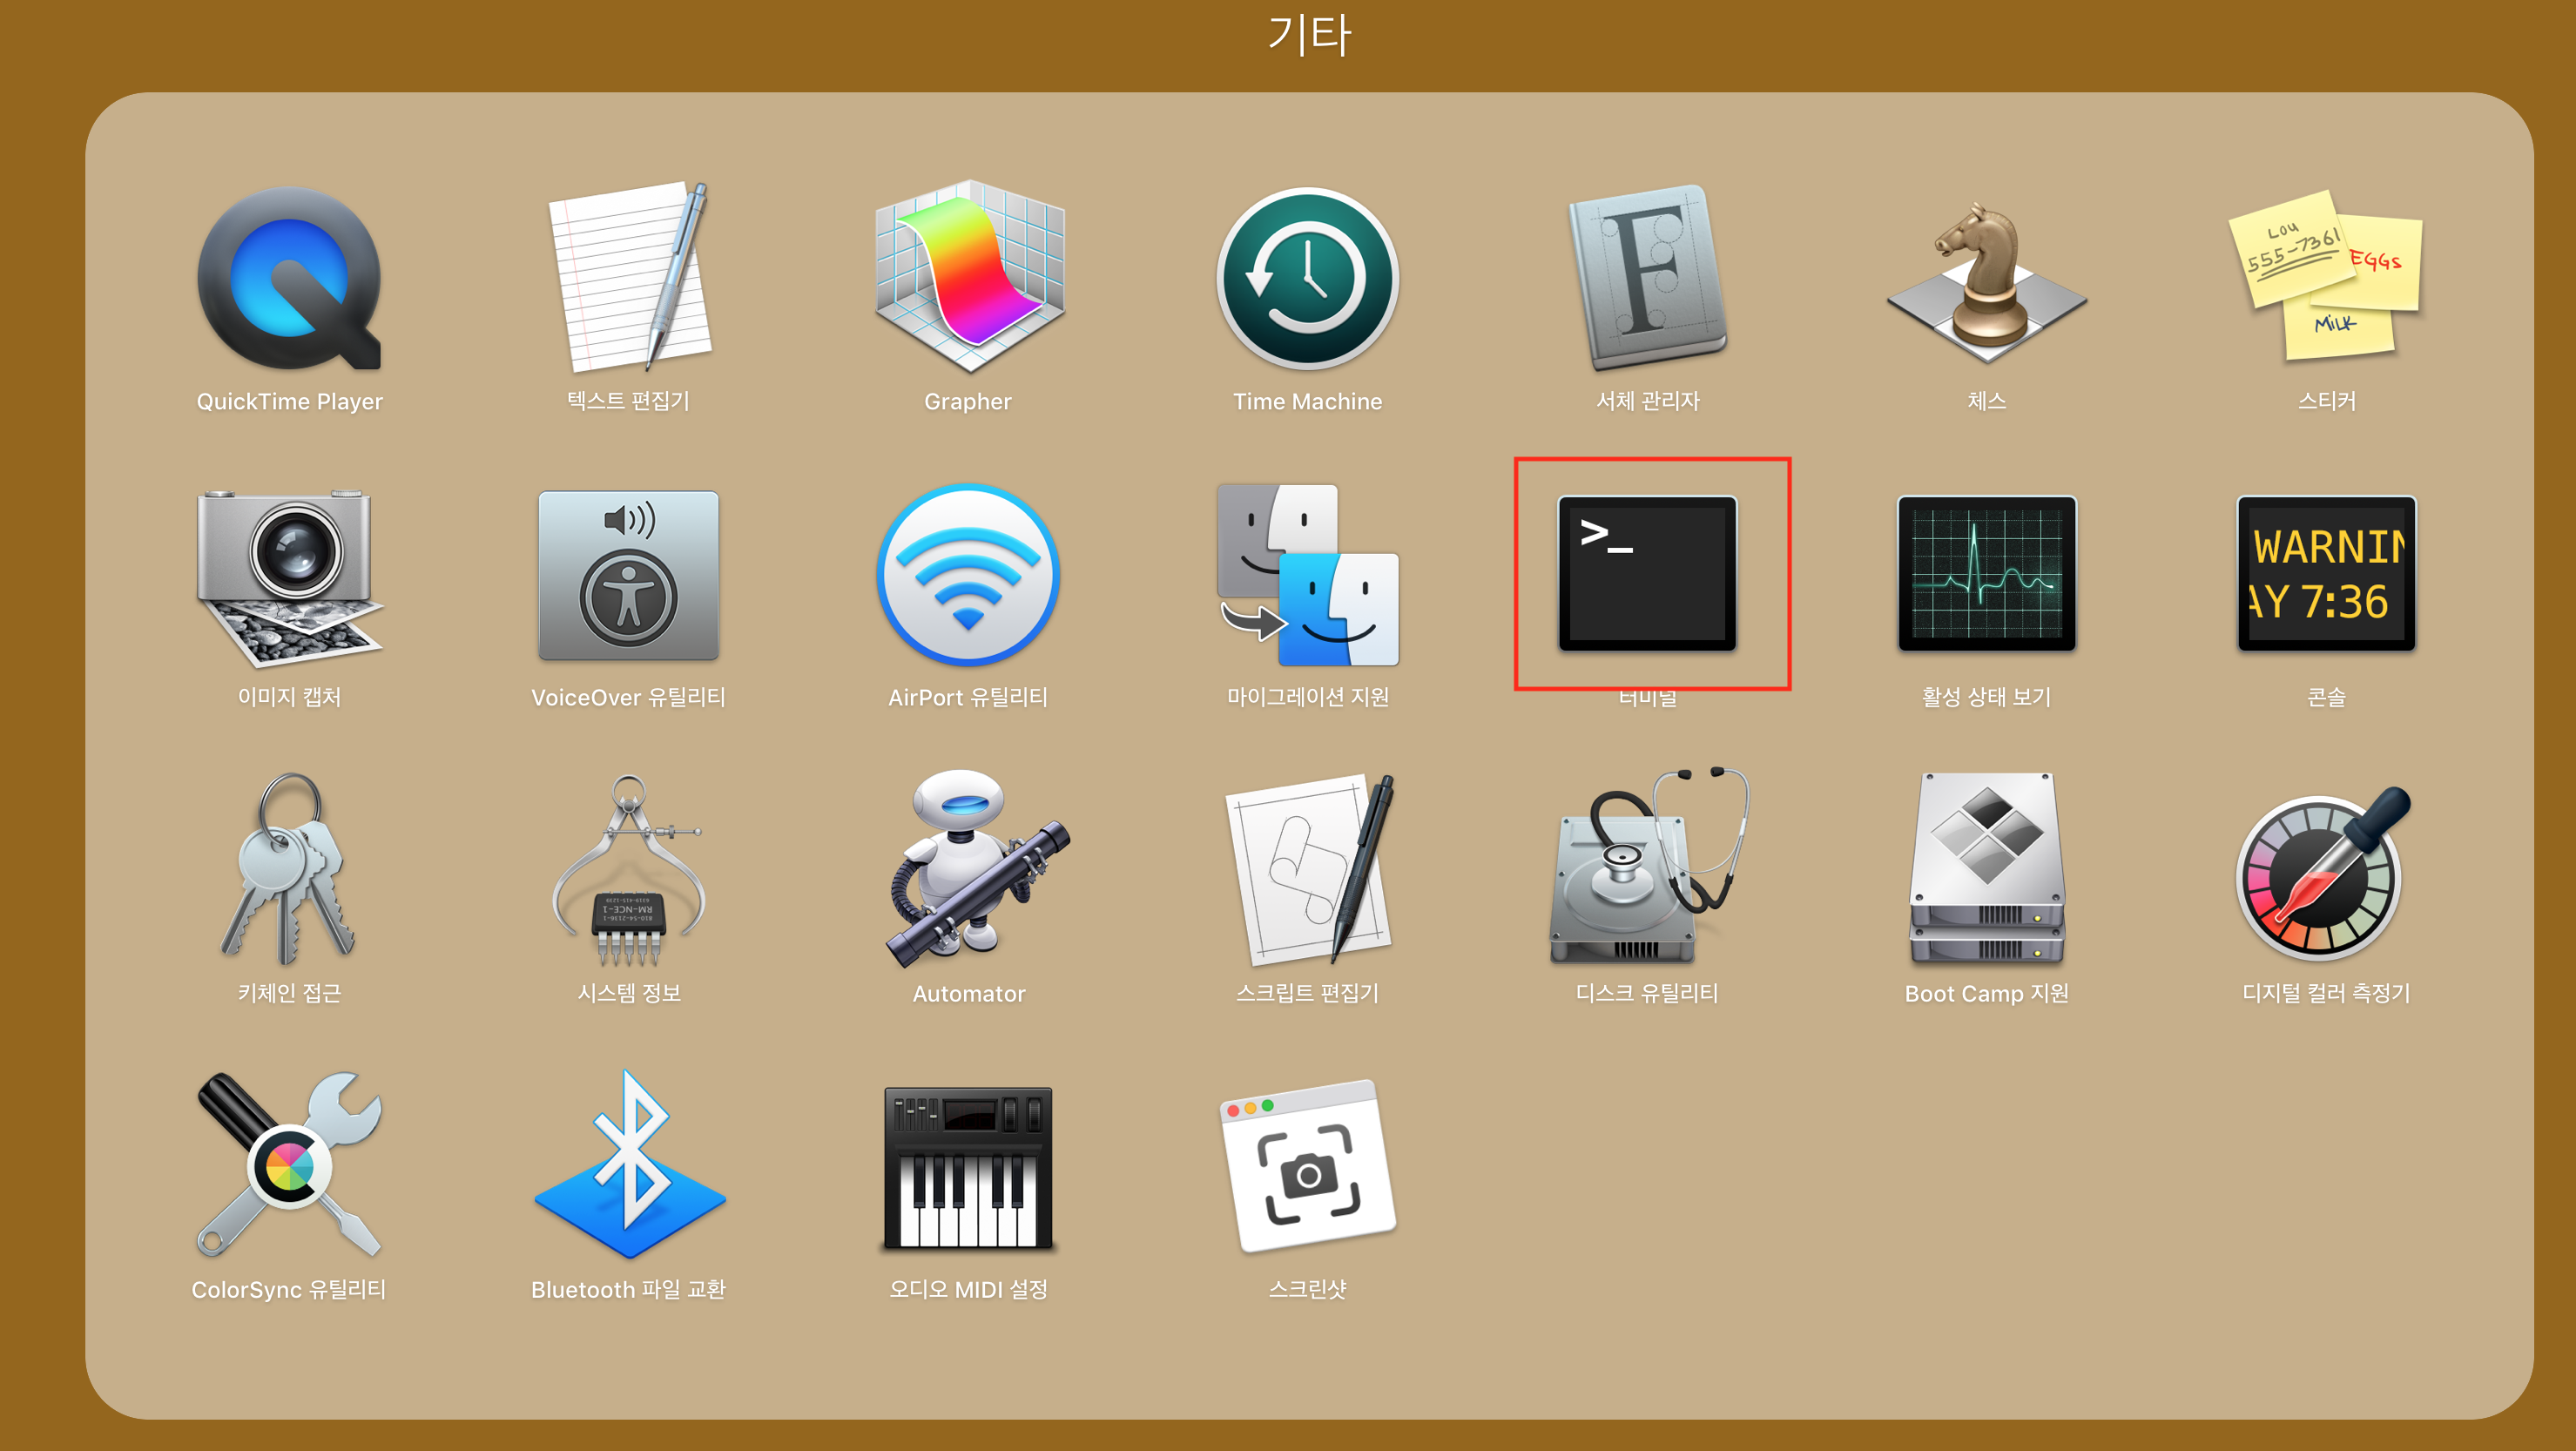Start the 체스 chess app
This screenshot has height=1451, width=2576.
click(x=1986, y=285)
